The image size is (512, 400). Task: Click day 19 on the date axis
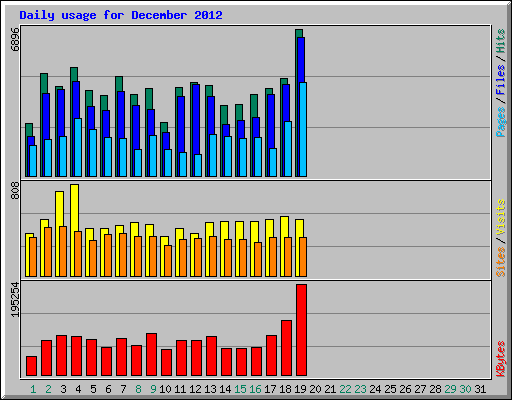[x=300, y=389]
